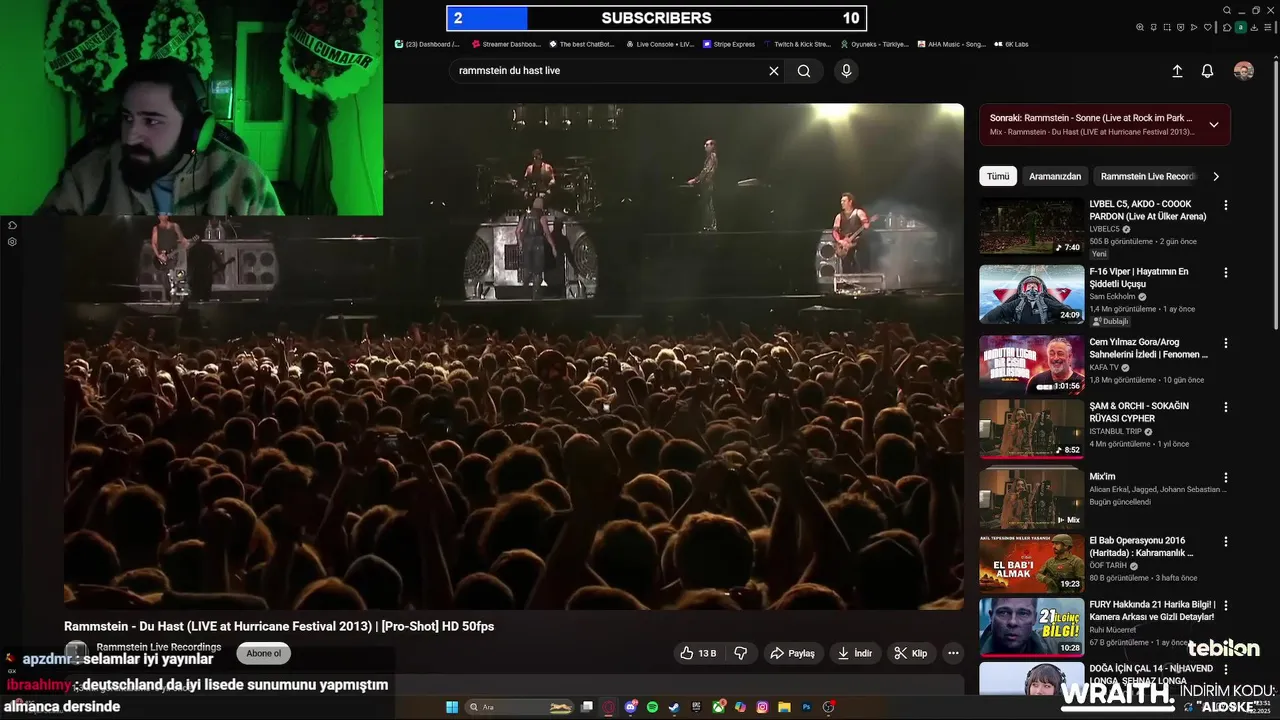Subscribe with Abone ol button

264,653
